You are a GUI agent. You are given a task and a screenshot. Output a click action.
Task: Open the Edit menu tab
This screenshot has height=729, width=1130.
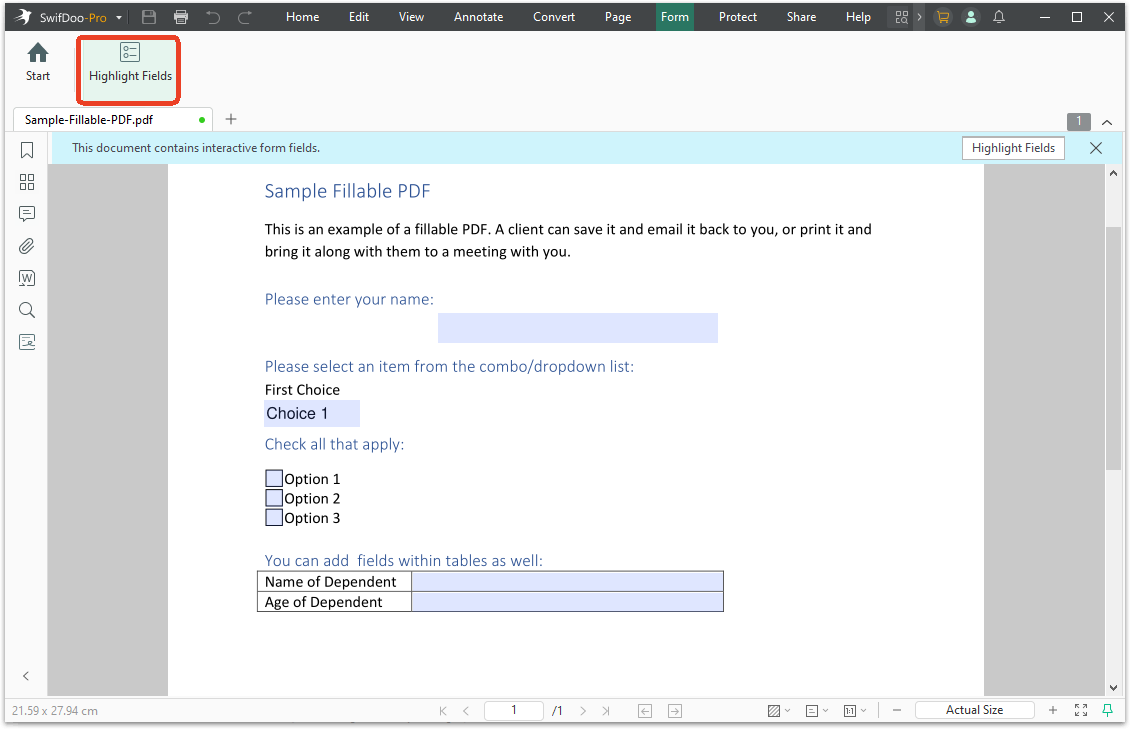359,17
